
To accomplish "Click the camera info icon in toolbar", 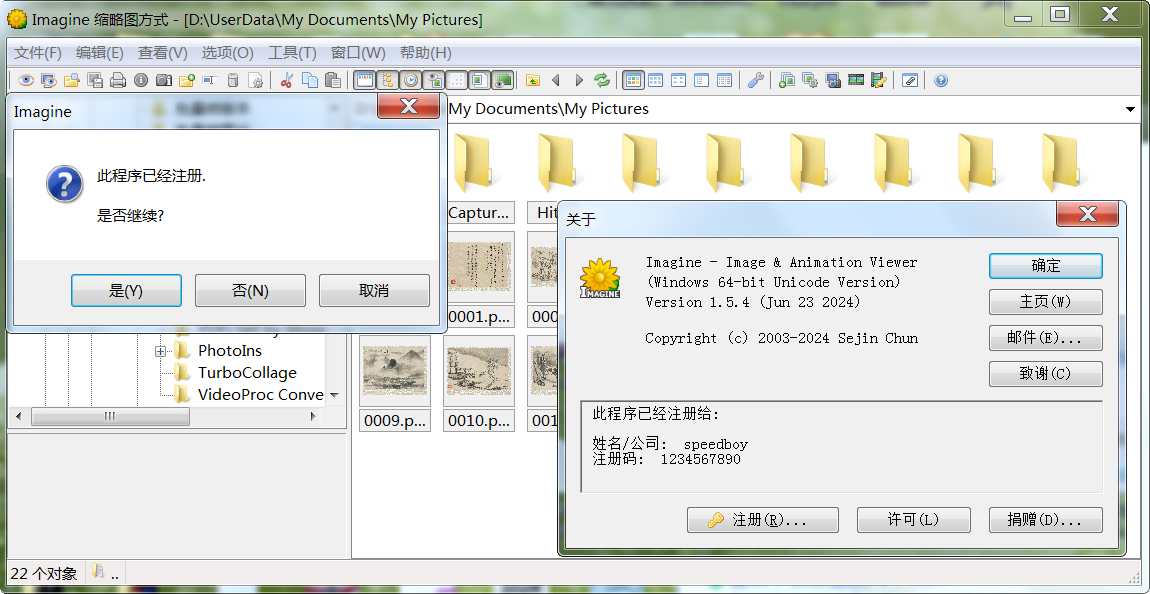I will tap(164, 80).
